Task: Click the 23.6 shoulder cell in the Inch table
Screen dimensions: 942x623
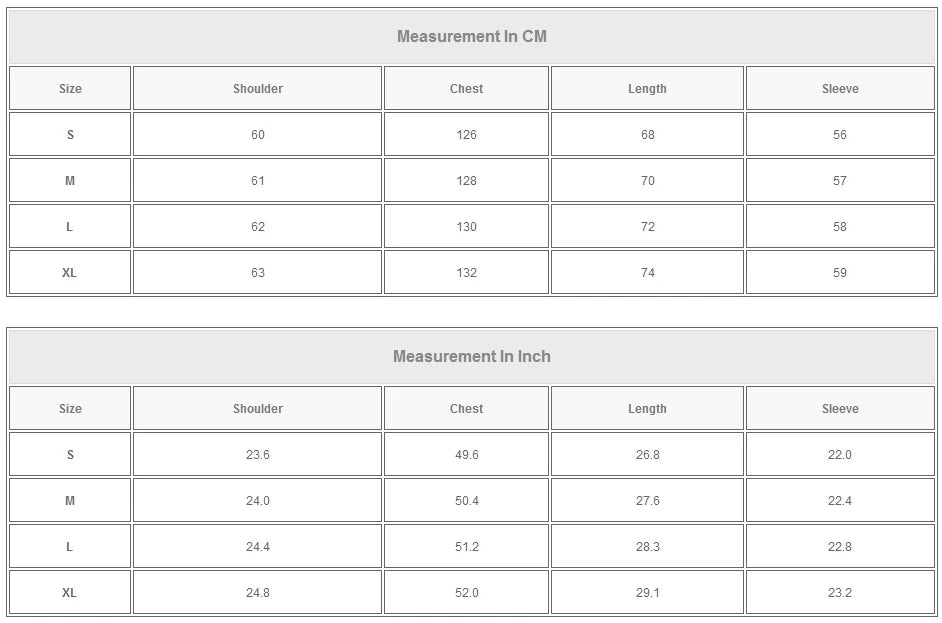Action: point(258,455)
